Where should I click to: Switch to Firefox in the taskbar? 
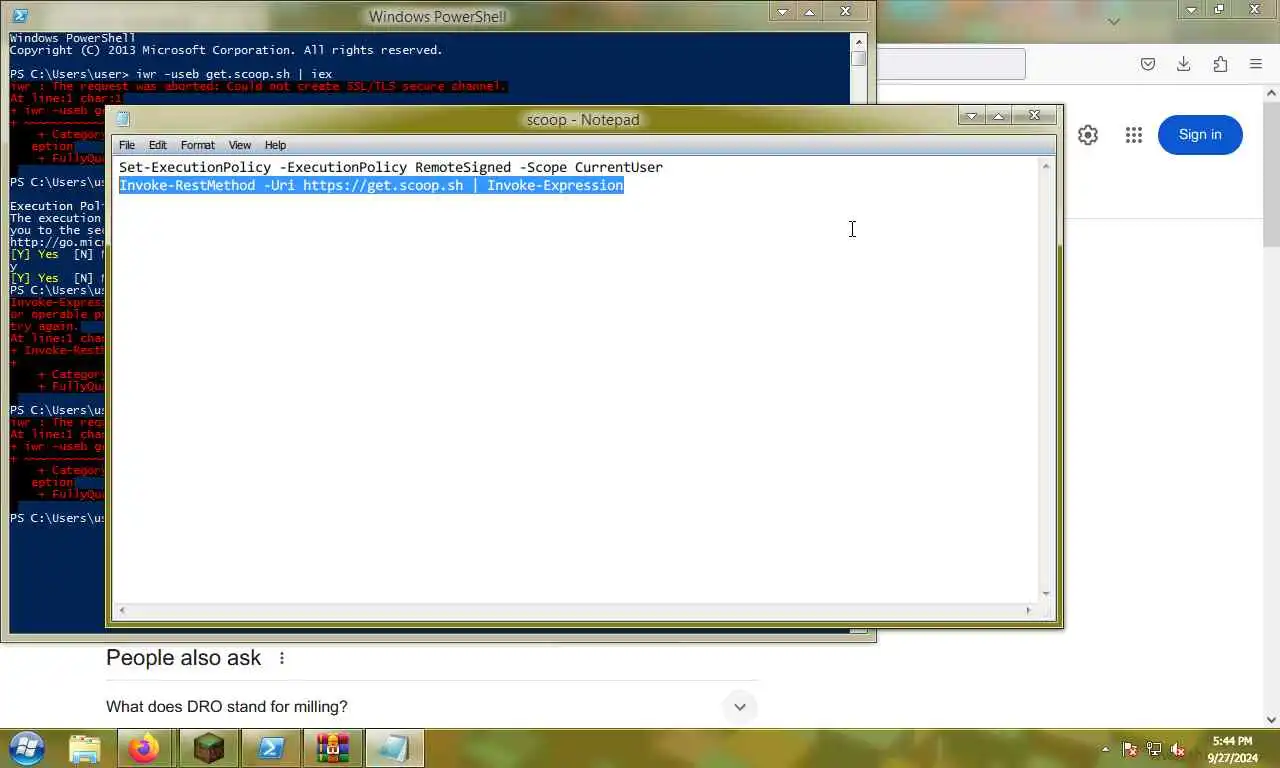pos(144,748)
